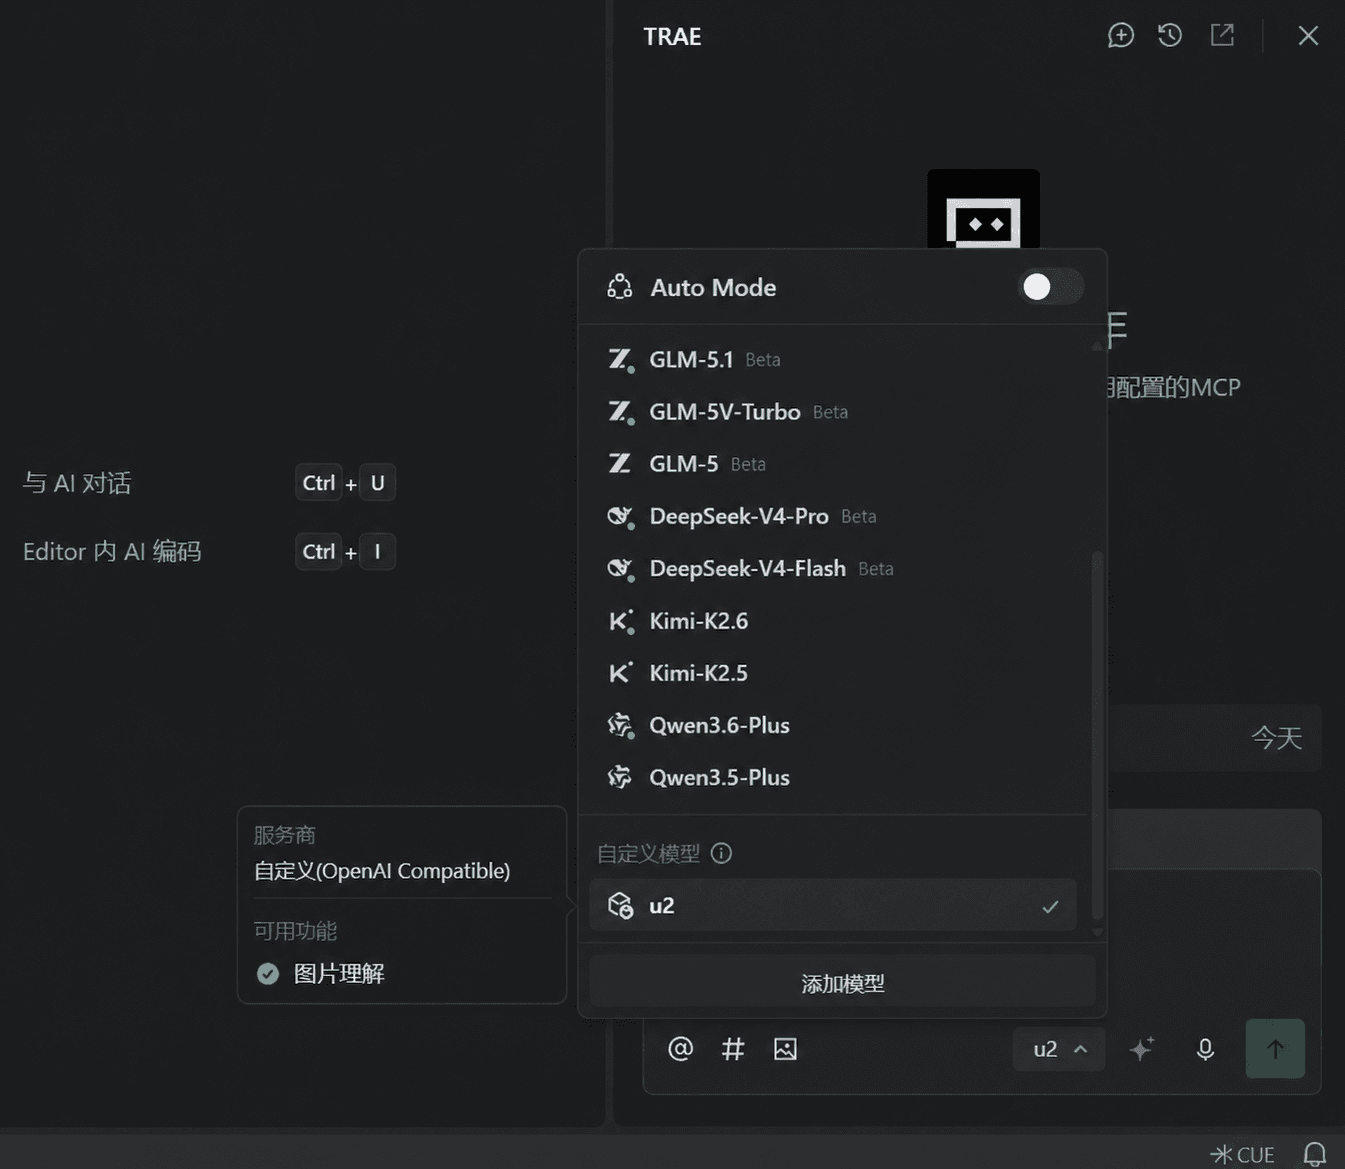1345x1169 pixels.
Task: Click the Kimi-K2.6 logo icon
Action: (621, 621)
